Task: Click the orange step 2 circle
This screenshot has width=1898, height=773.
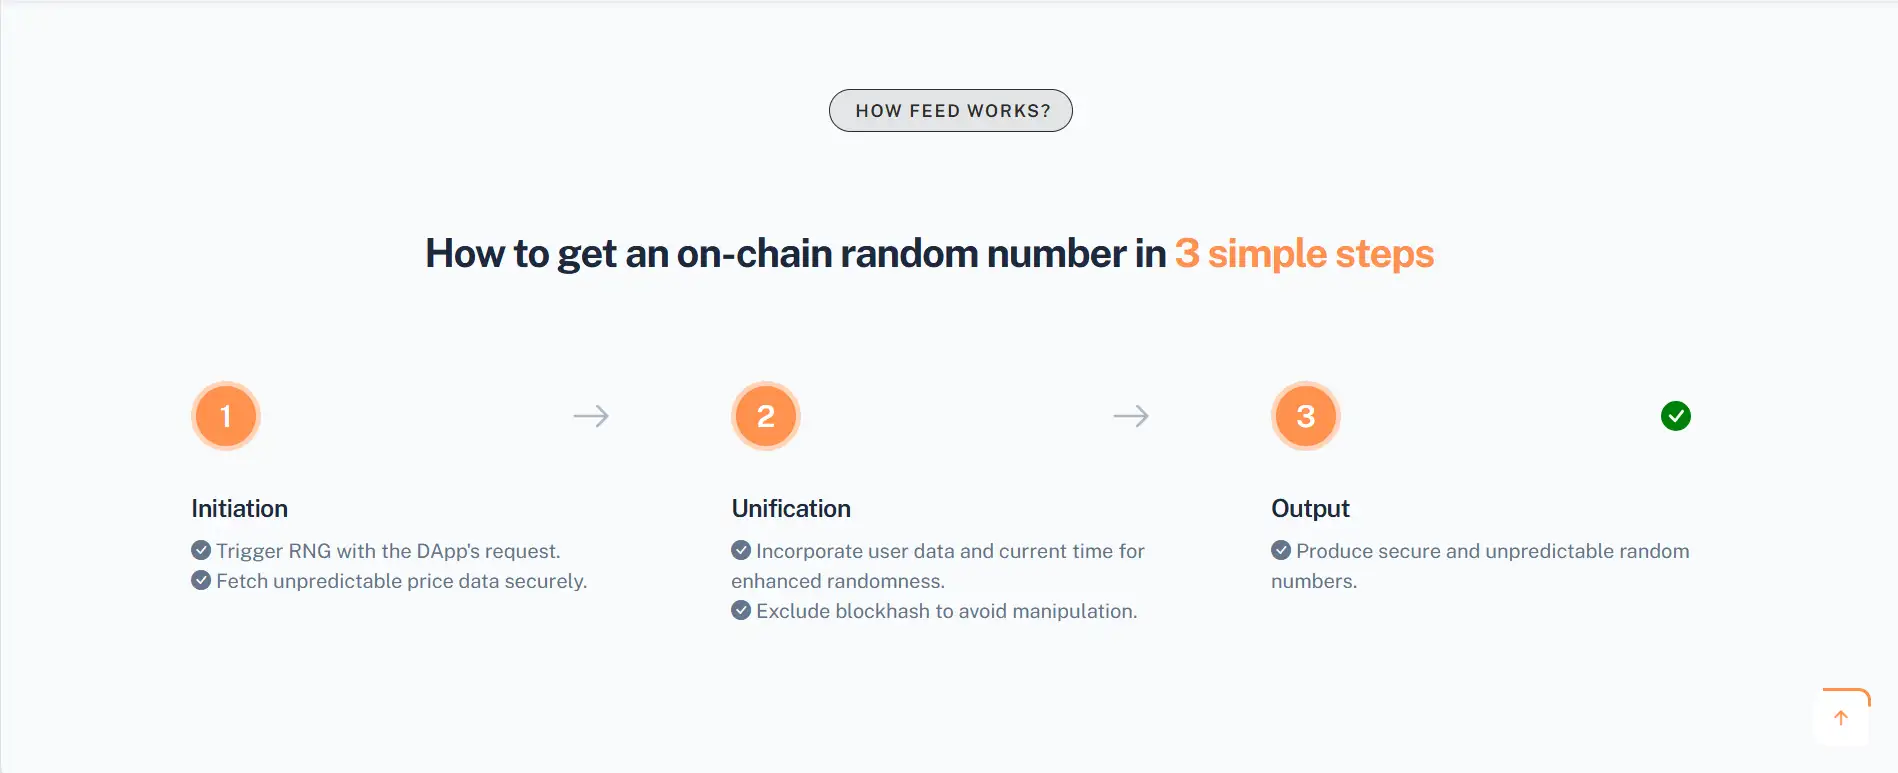Action: pos(766,416)
